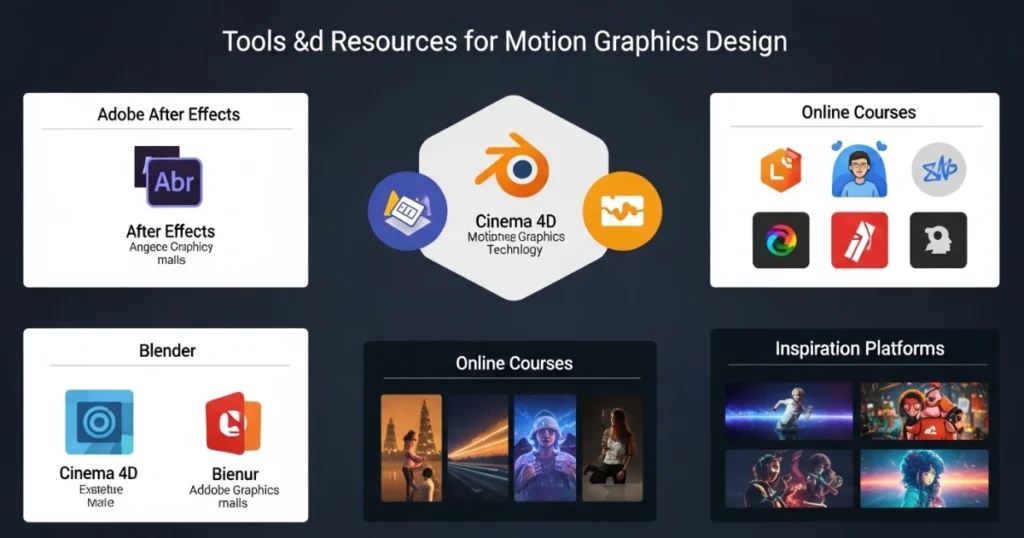Open the orange hexagon L course icon
The image size is (1024, 538).
tap(780, 170)
